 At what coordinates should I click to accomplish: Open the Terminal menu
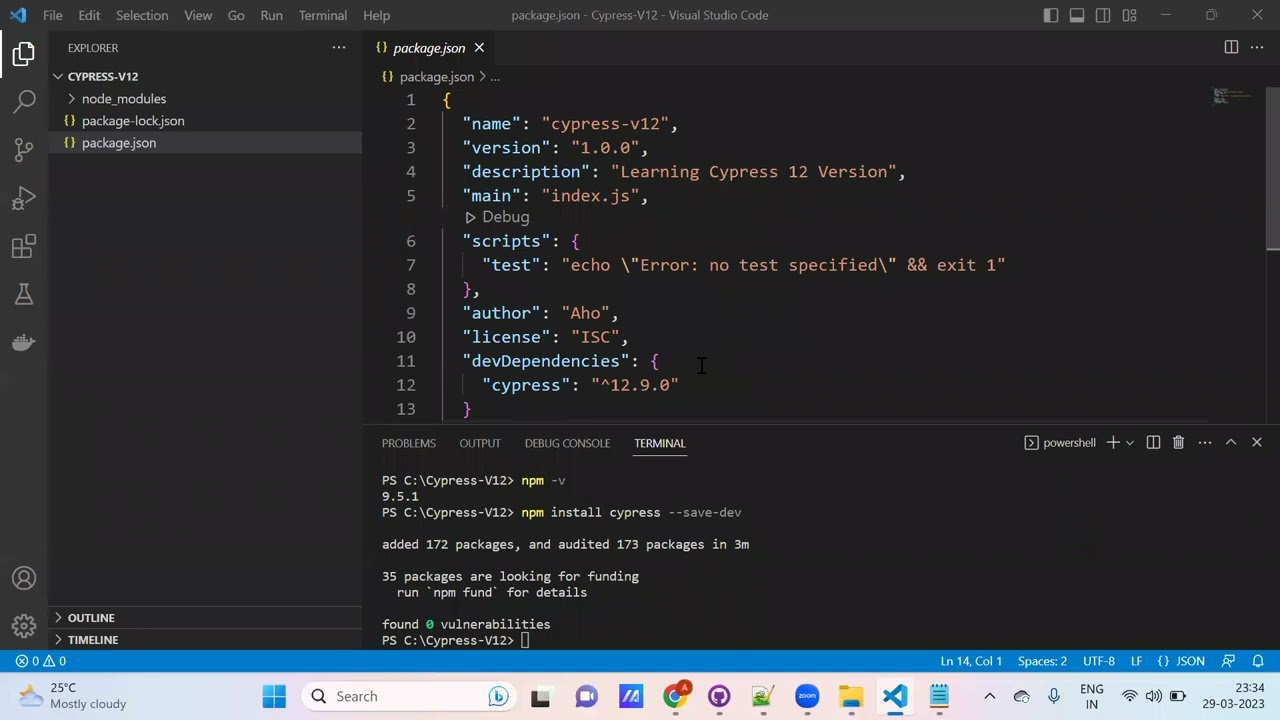(x=323, y=15)
